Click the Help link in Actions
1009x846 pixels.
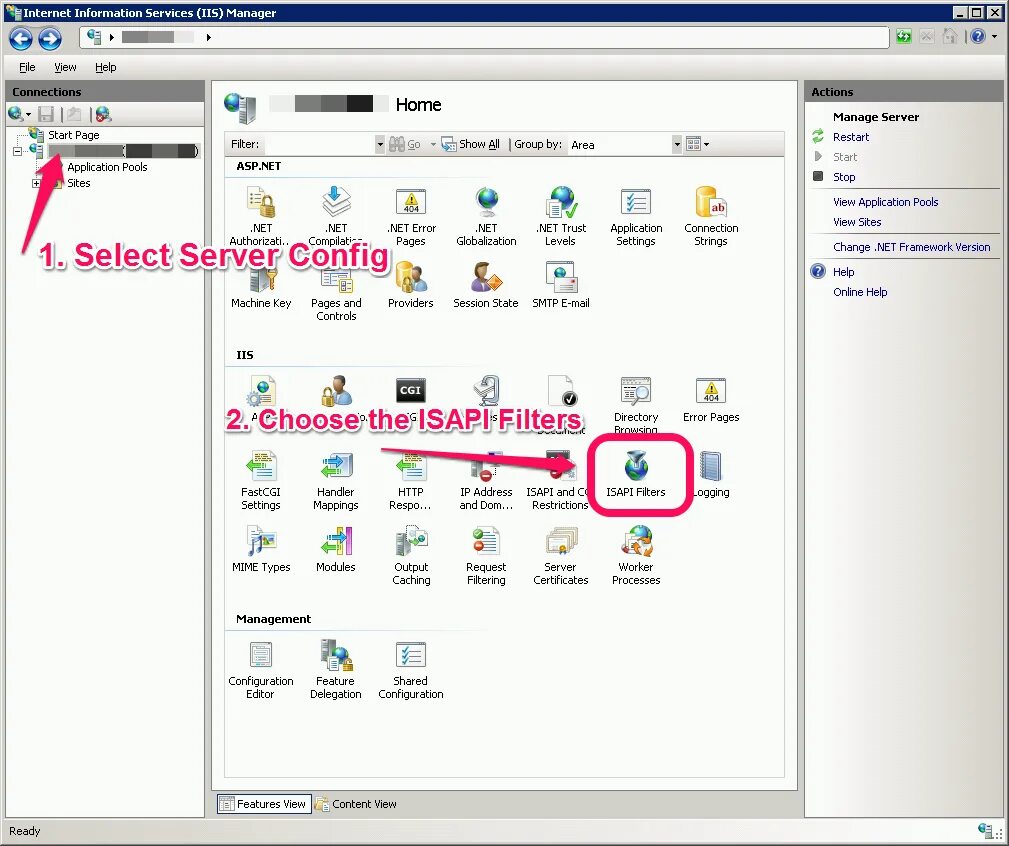[843, 272]
